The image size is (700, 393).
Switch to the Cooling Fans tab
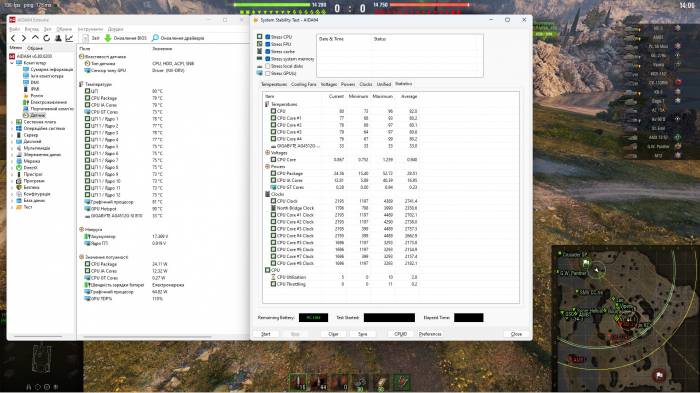pos(304,84)
